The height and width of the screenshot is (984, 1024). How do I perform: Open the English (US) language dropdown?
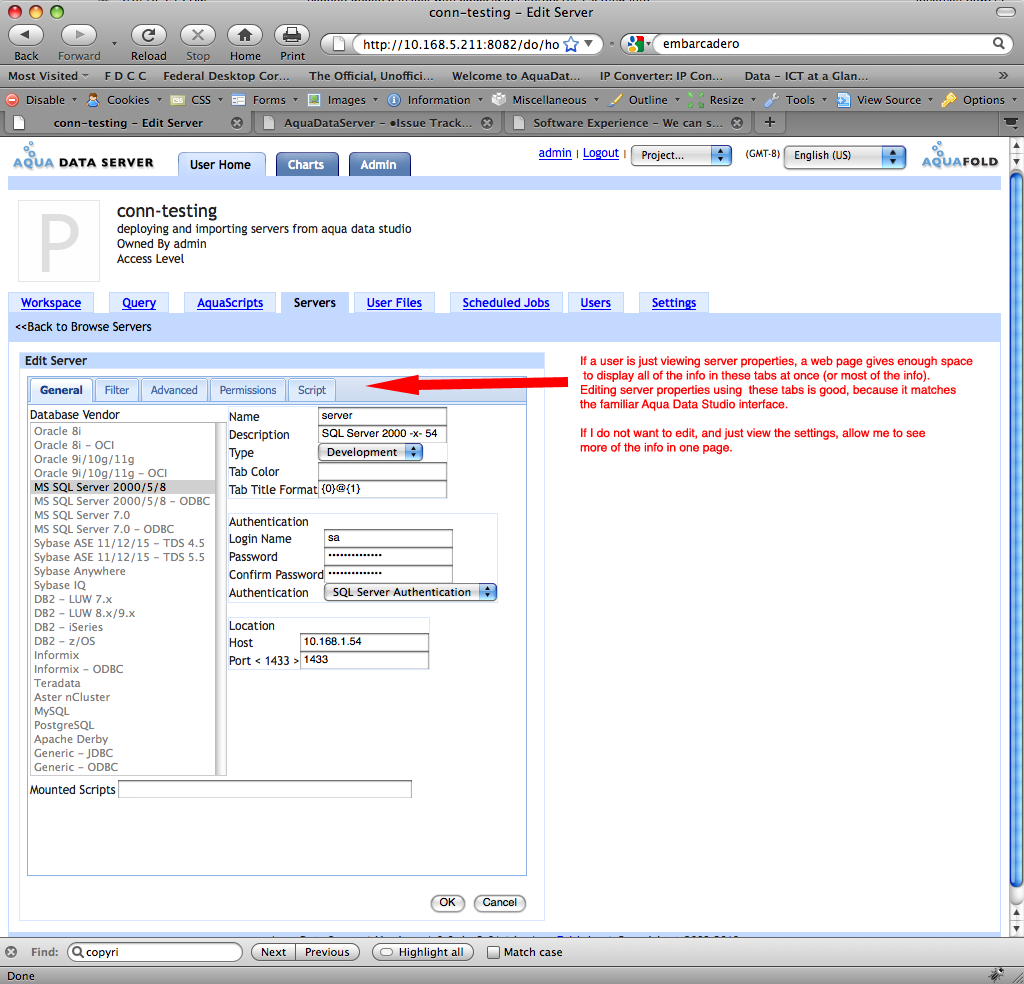point(844,155)
